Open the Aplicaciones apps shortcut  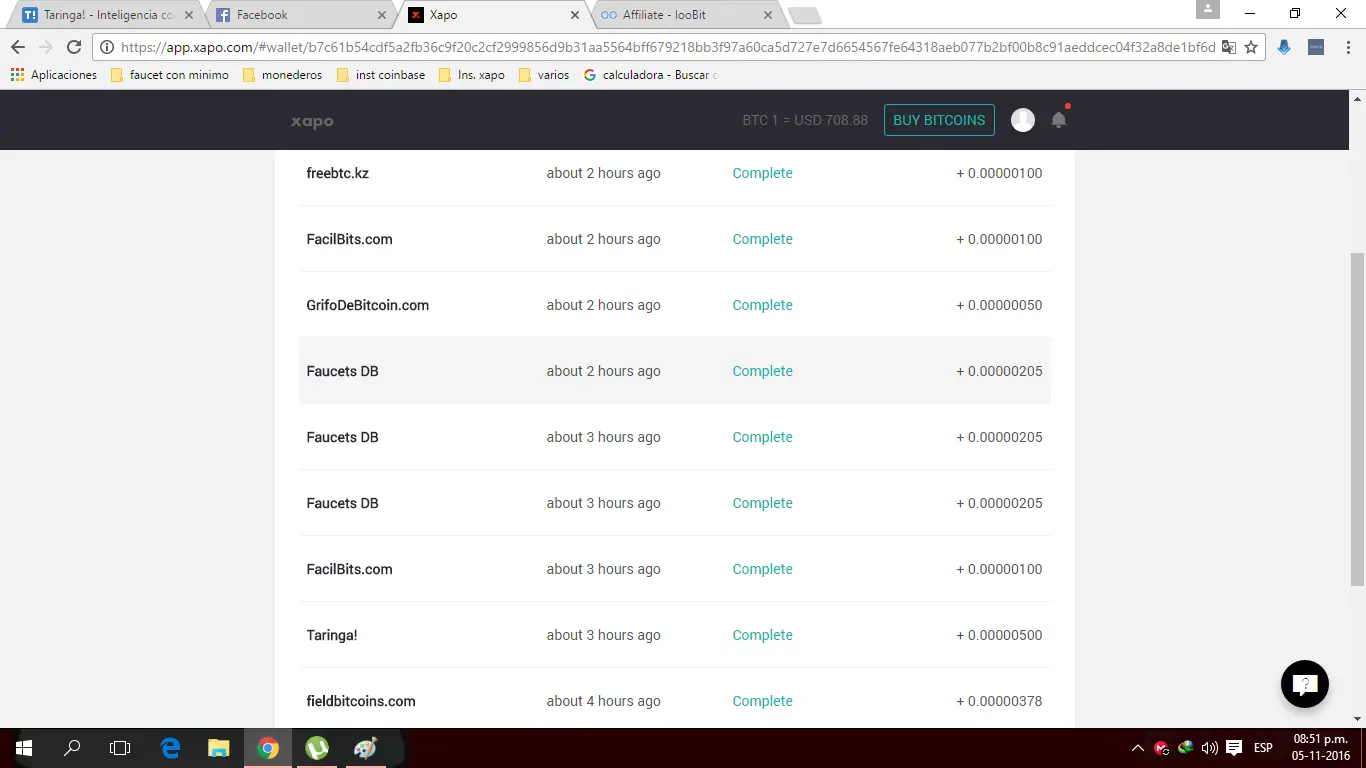pyautogui.click(x=54, y=75)
